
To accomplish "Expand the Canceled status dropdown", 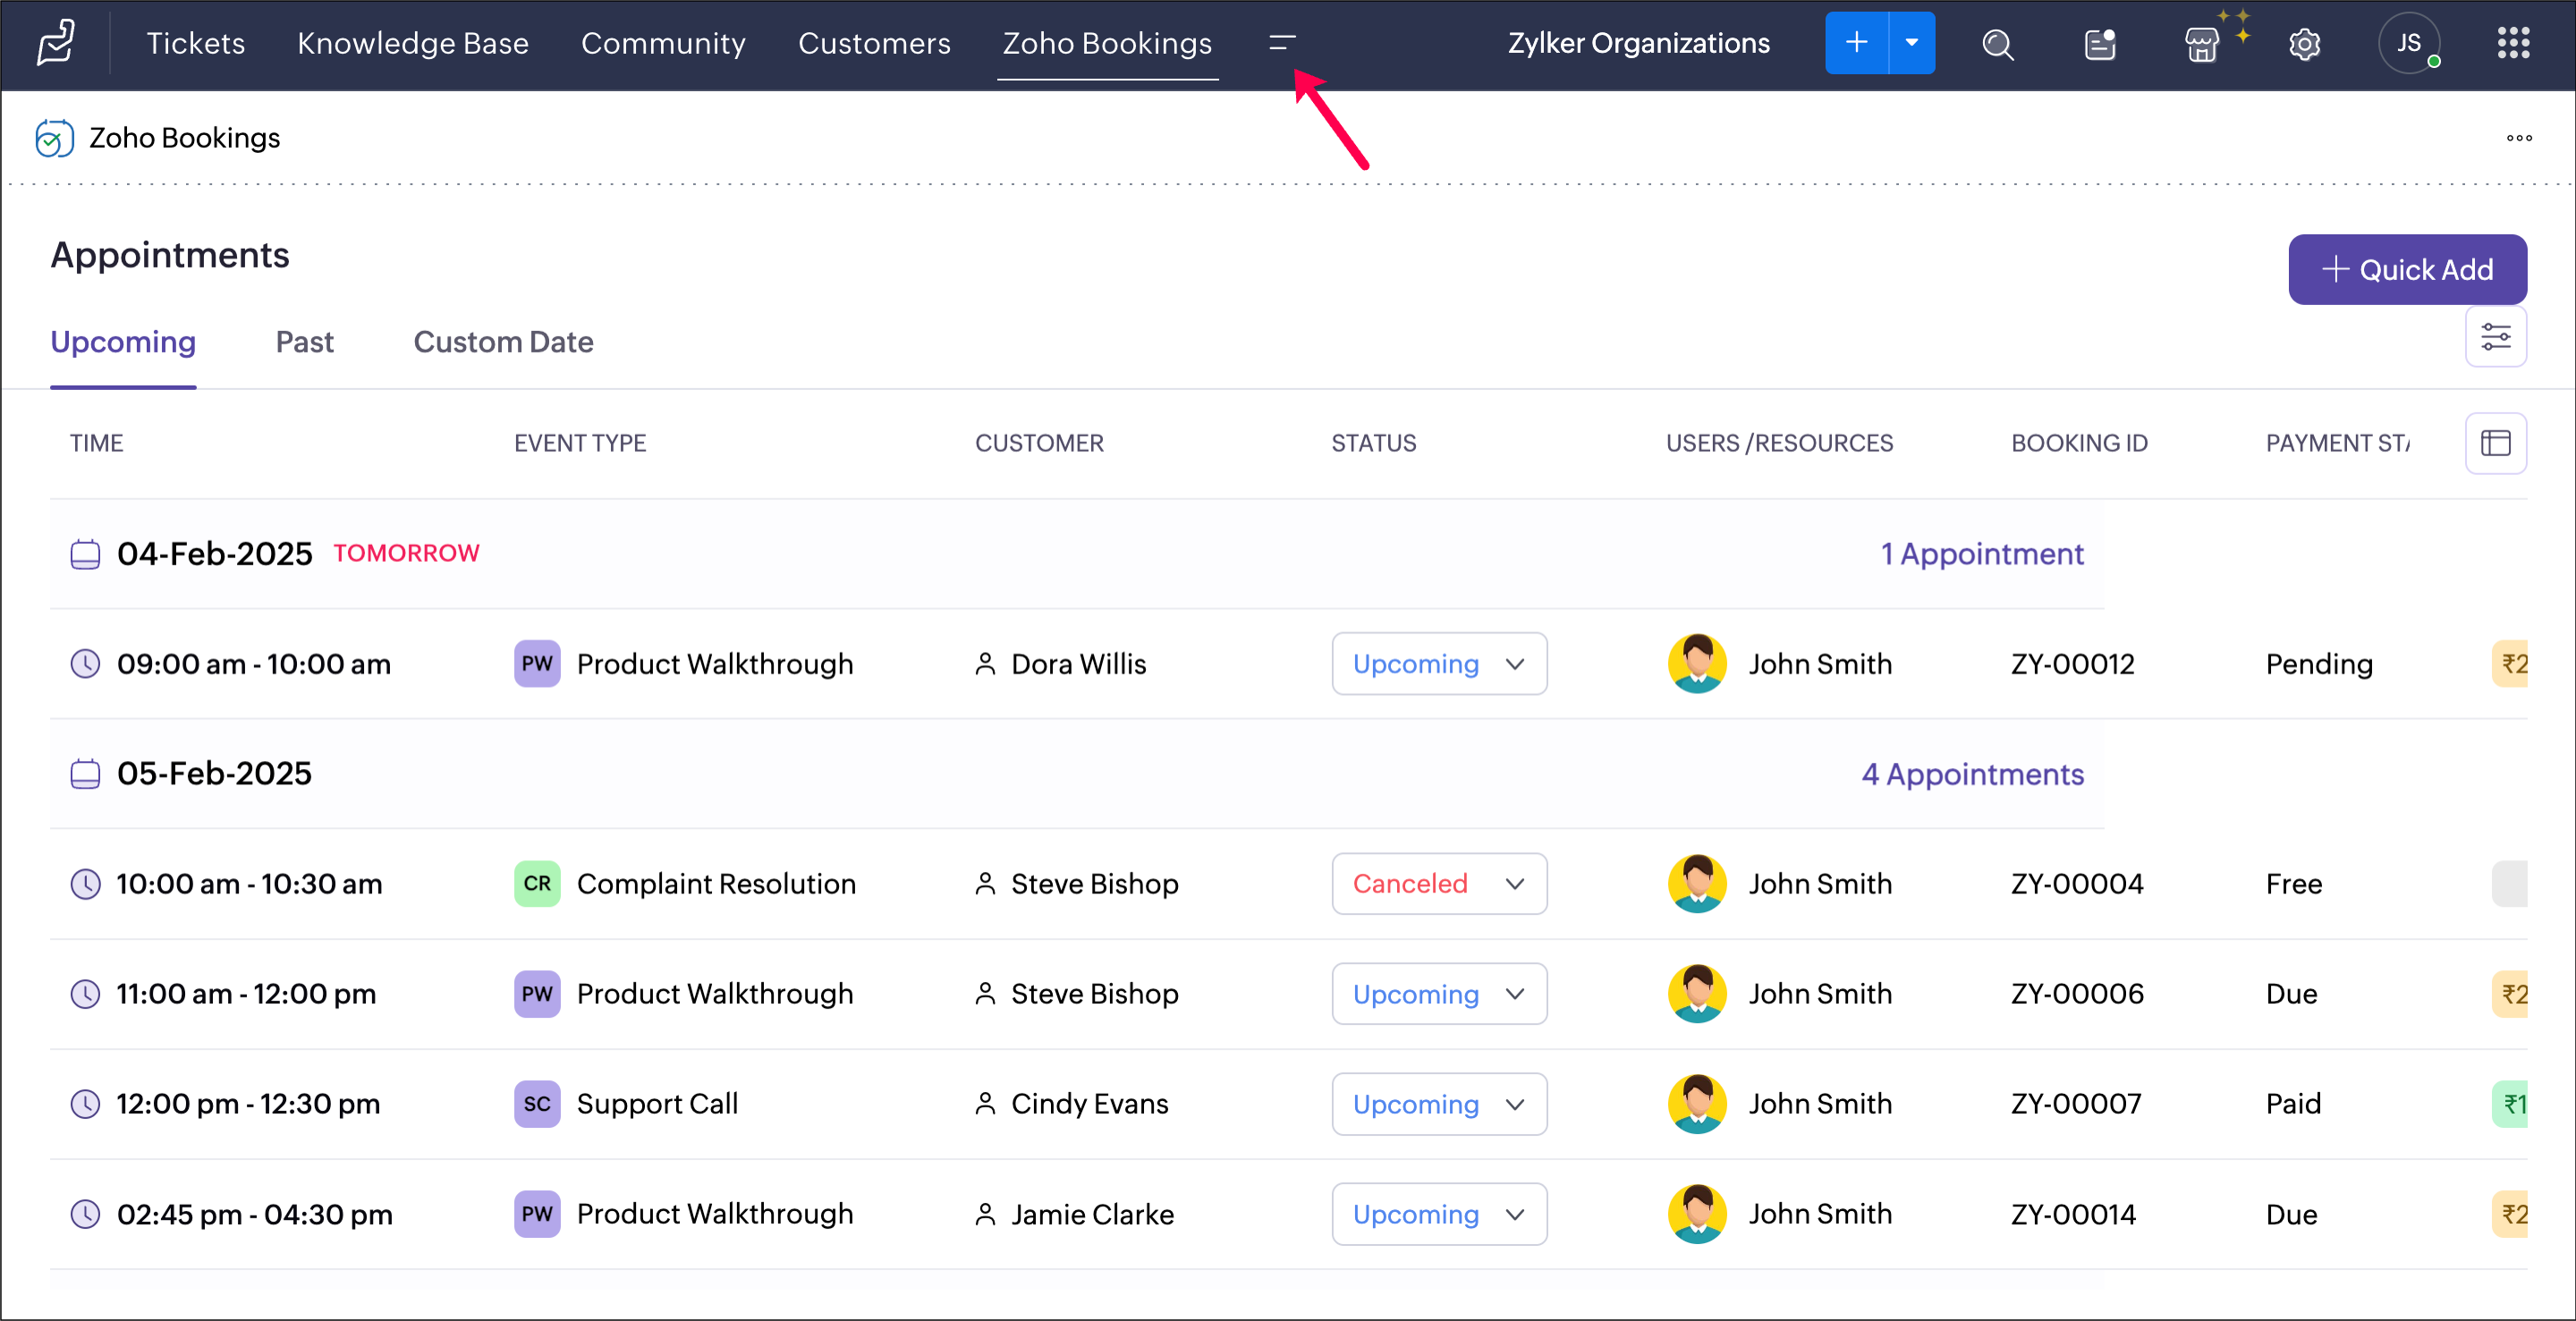I will tap(1438, 884).
